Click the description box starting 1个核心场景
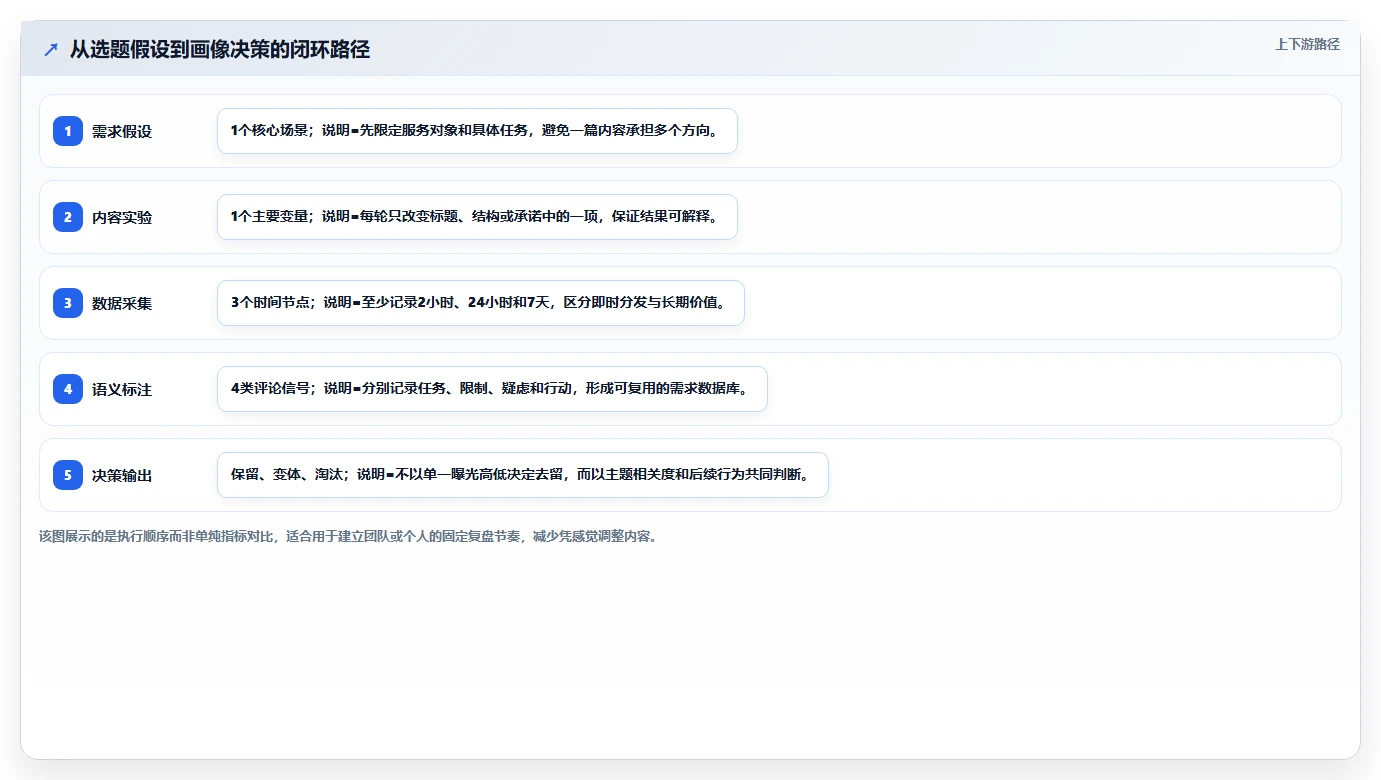Image resolution: width=1381 pixels, height=780 pixels. (477, 131)
